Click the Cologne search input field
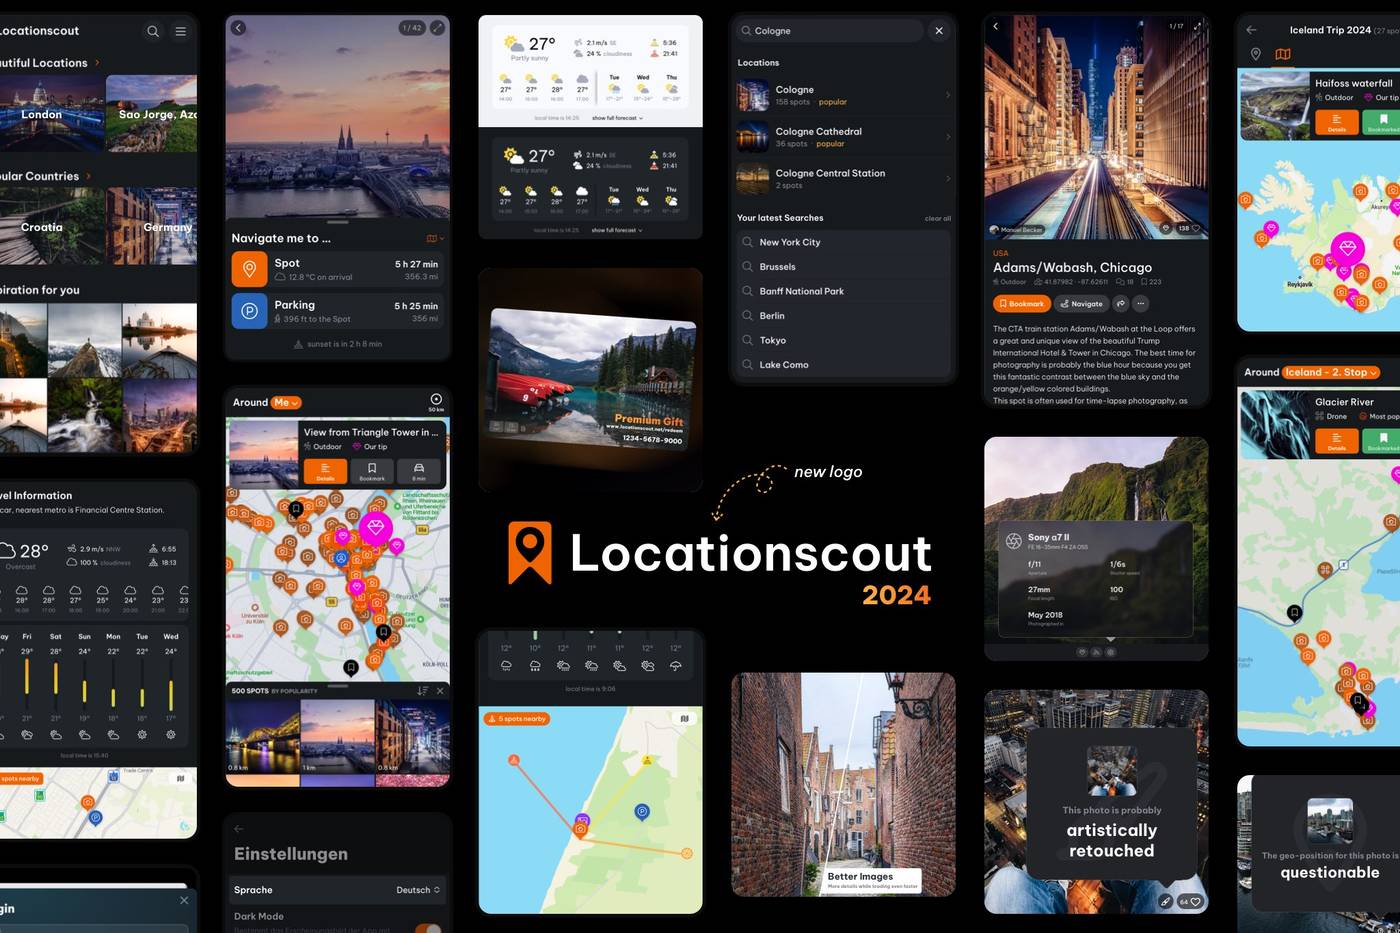1400x933 pixels. point(830,31)
